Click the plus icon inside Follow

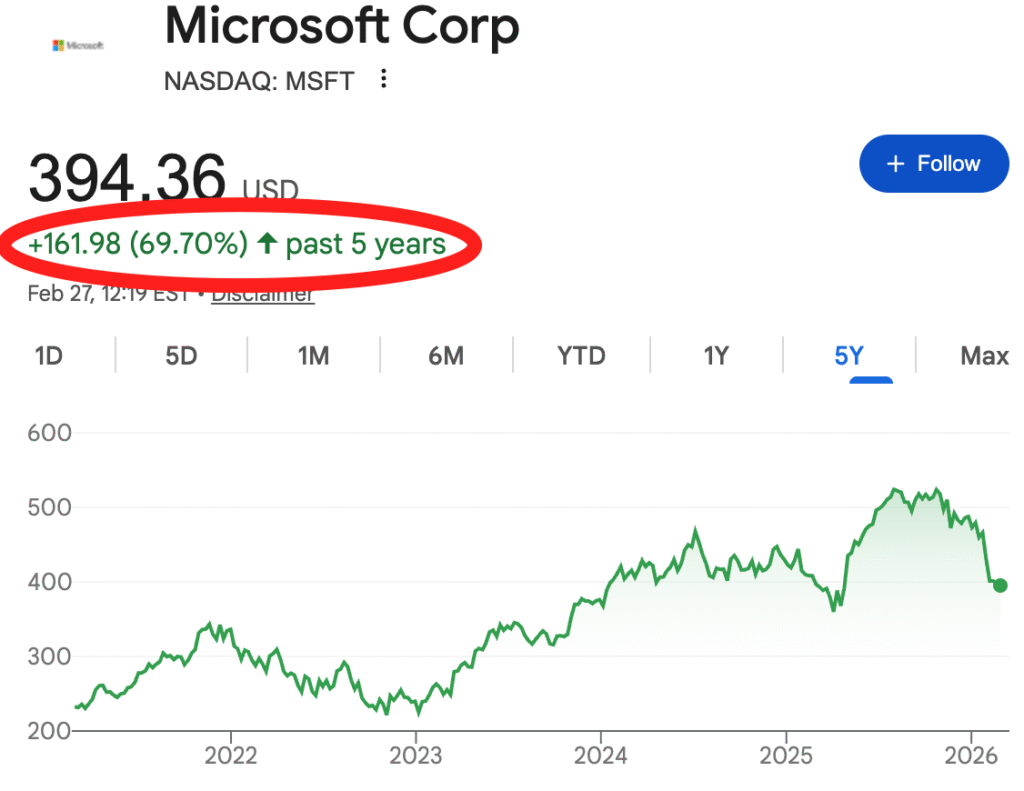tap(896, 164)
